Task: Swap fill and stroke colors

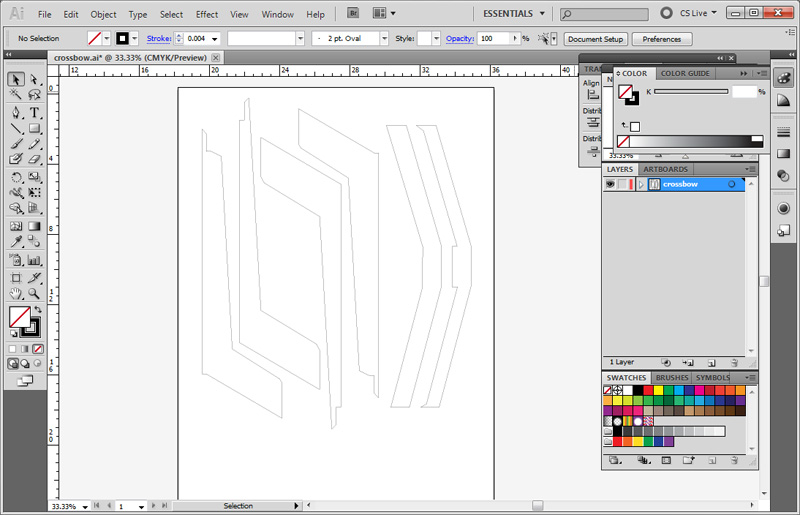Action: coord(38,309)
